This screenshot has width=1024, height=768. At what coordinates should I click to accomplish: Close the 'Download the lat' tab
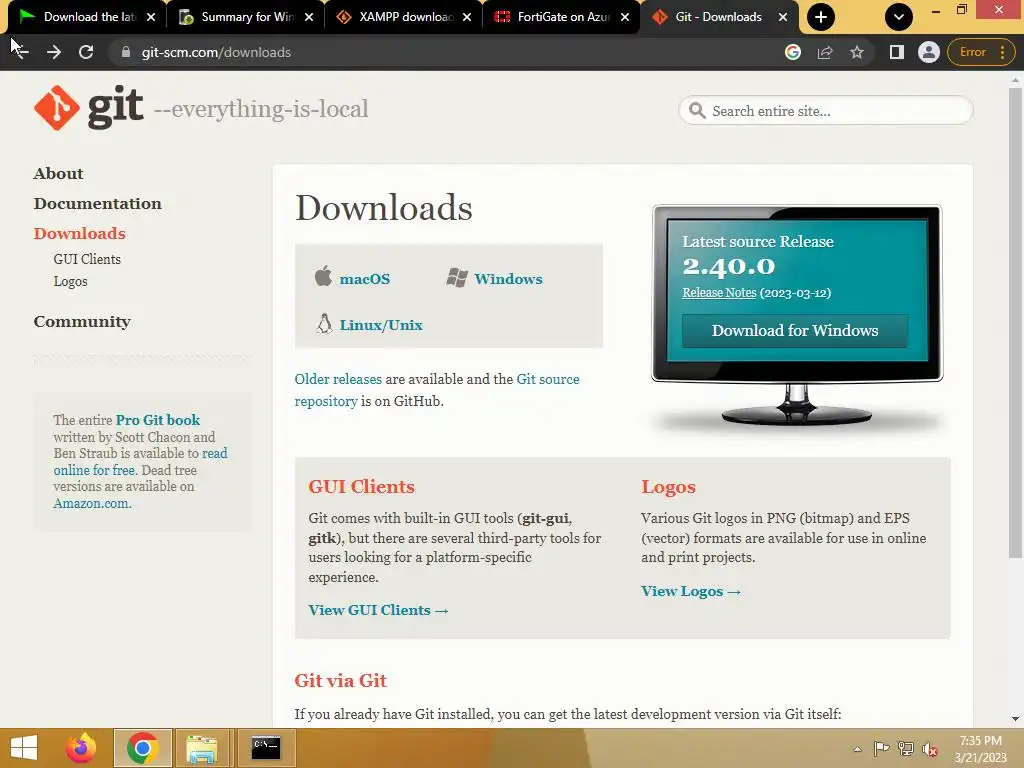pos(151,17)
